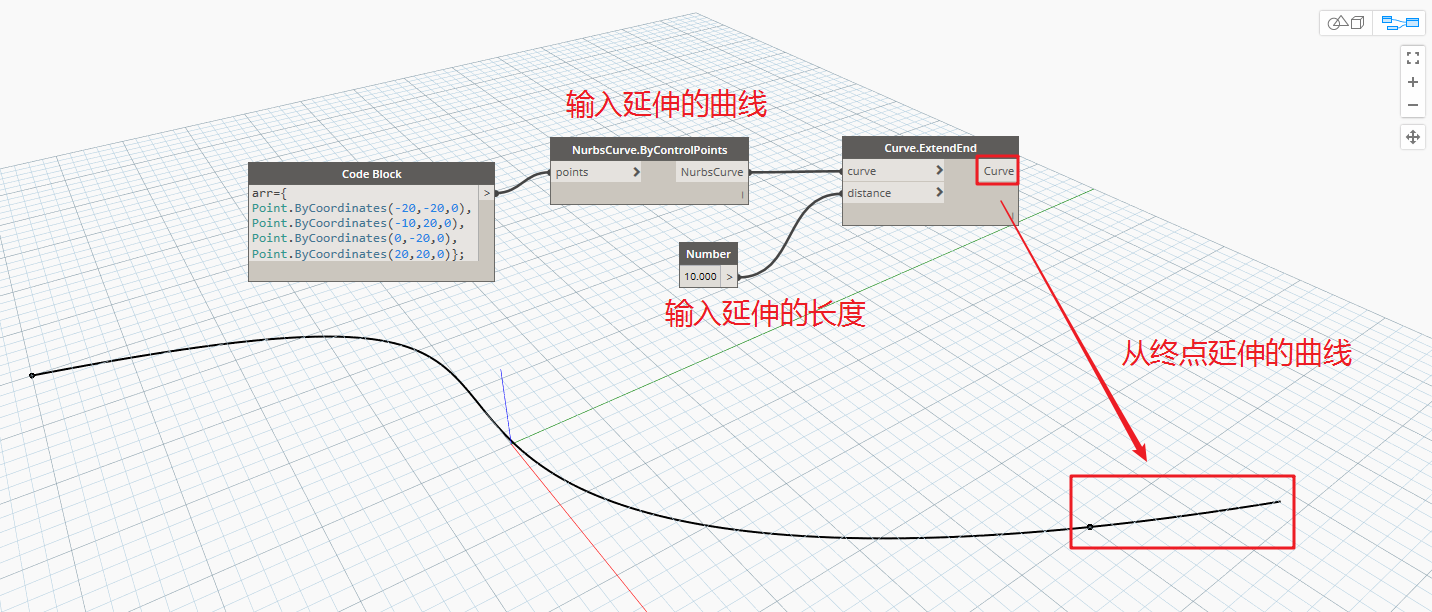Click the curve input port on Curve.ExtendEnd
Viewport: 1432px width, 612px height.
[x=894, y=171]
